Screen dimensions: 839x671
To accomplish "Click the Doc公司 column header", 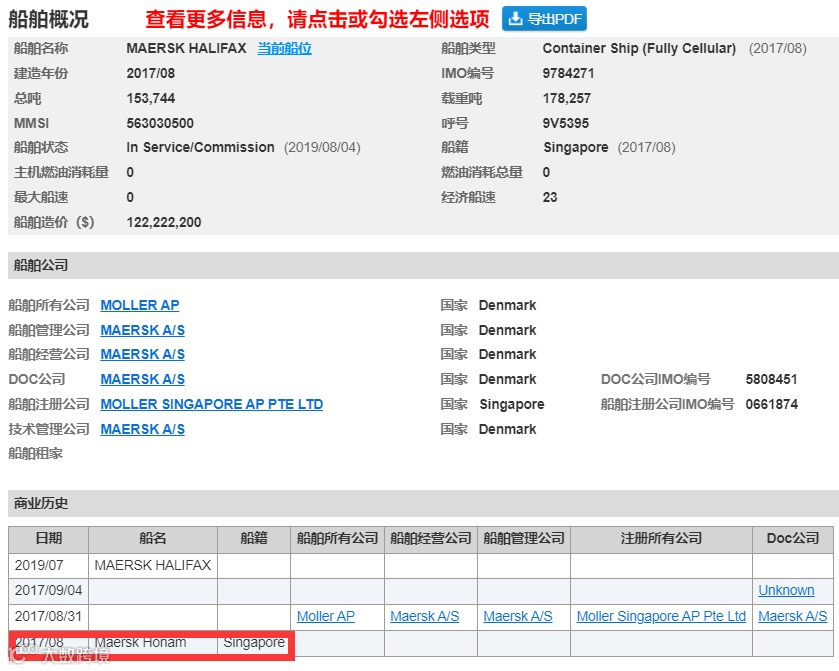I will coord(792,539).
